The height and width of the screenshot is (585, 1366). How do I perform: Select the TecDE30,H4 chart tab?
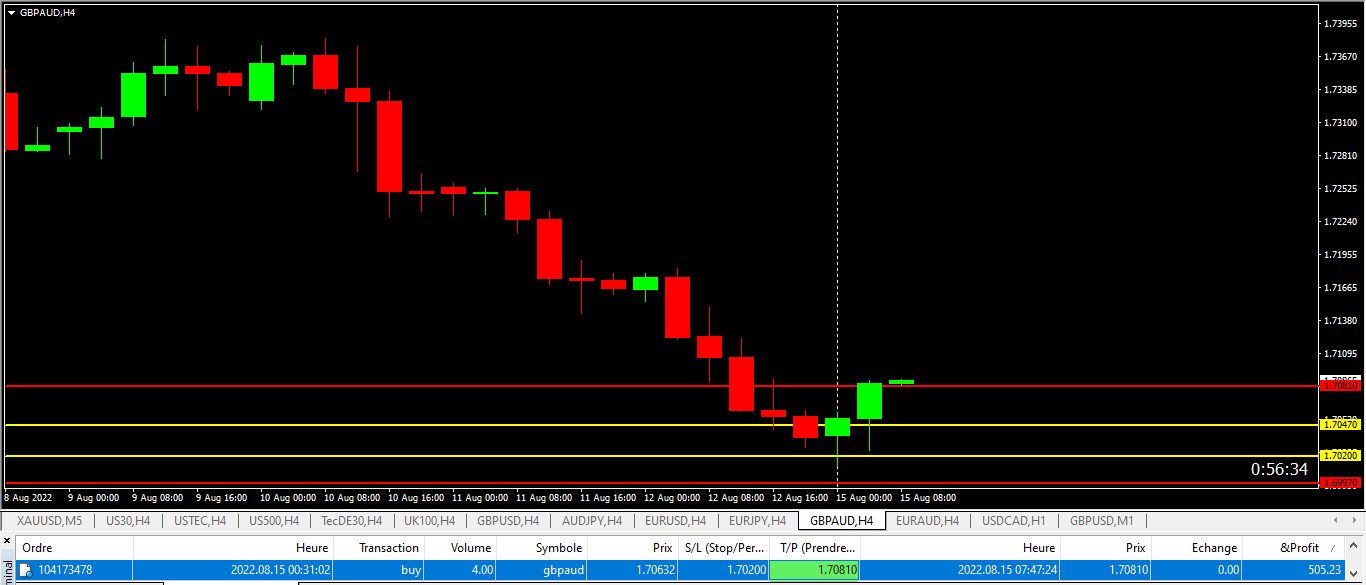(x=351, y=521)
